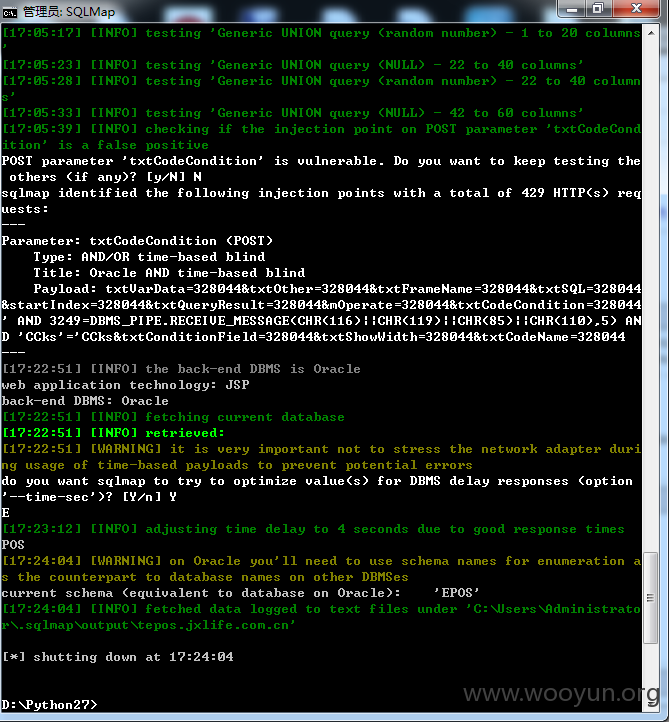Viewport: 669px width, 722px height.
Task: Click the '[*] shutting down at 17:24:04' line
Action: coord(118,657)
